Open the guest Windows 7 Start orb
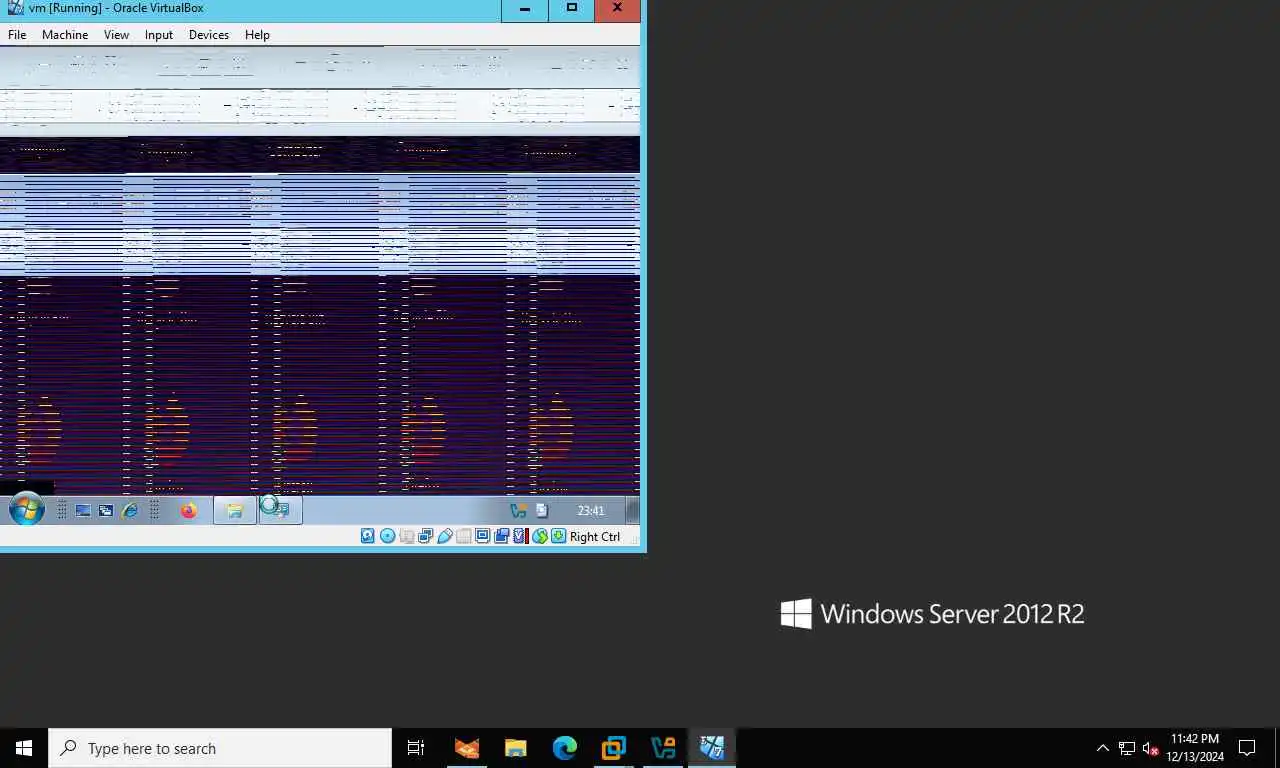This screenshot has width=1280, height=768. [x=27, y=510]
